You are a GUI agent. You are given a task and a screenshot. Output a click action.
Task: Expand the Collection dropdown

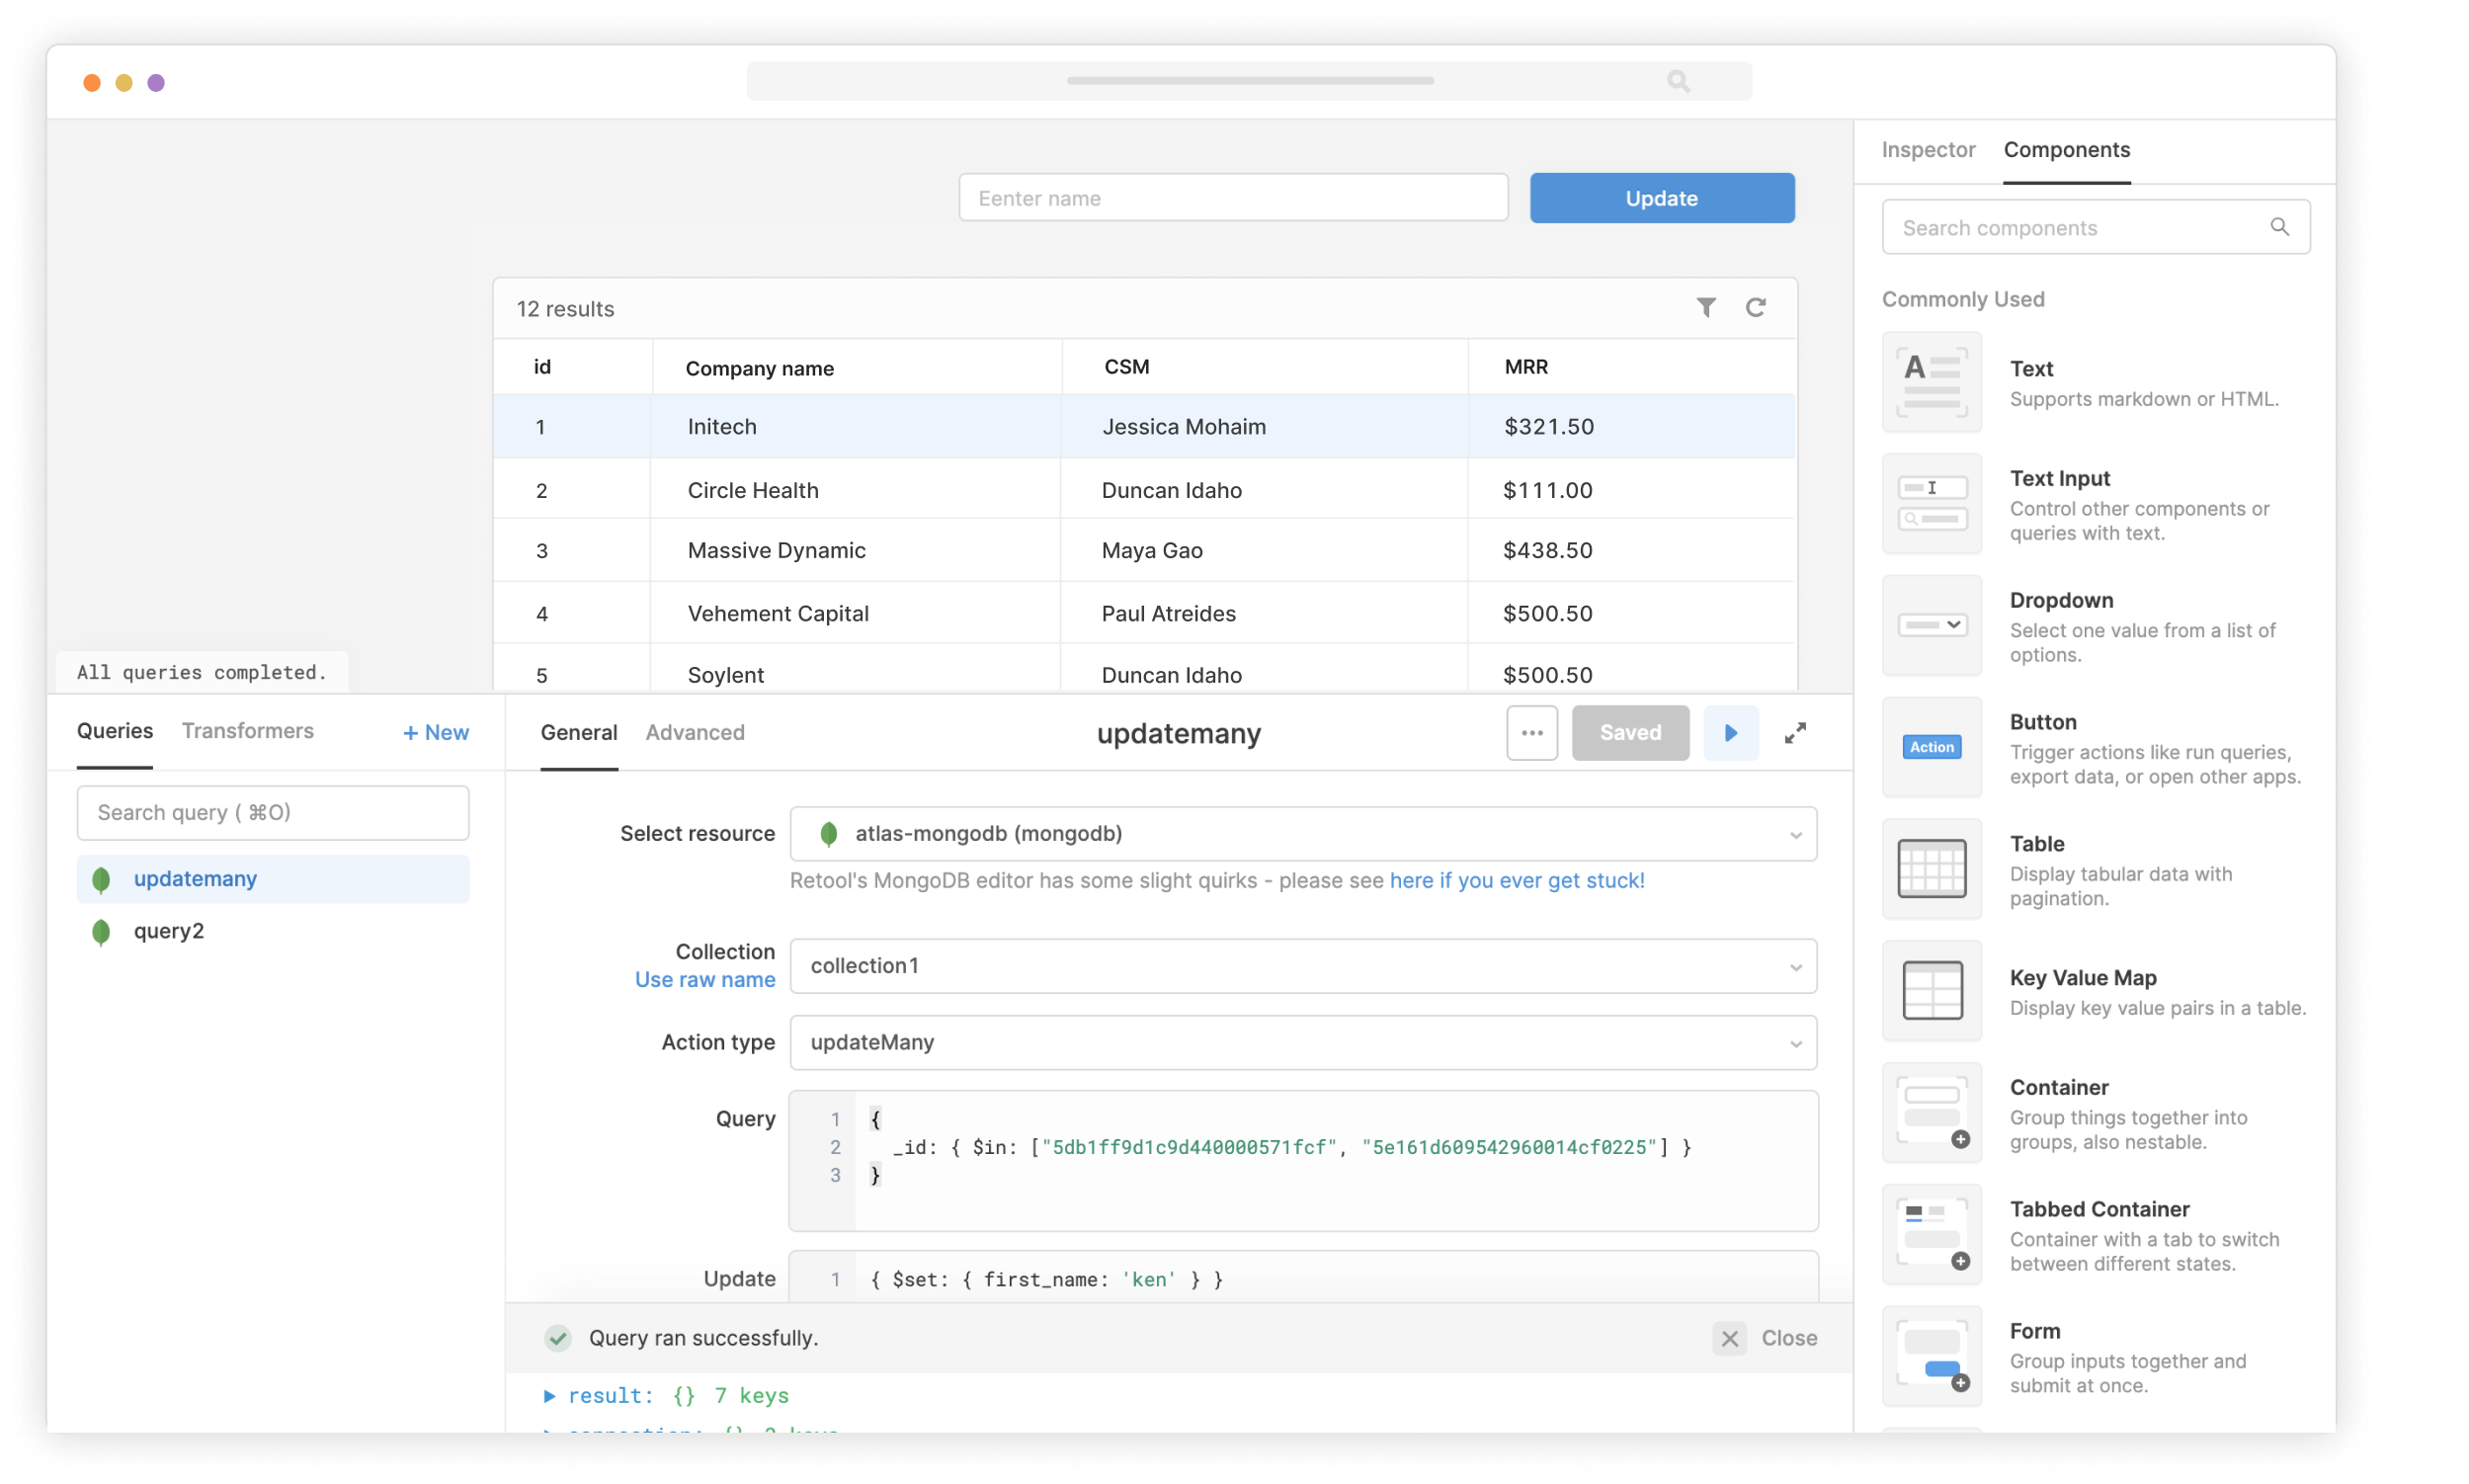click(x=1799, y=965)
